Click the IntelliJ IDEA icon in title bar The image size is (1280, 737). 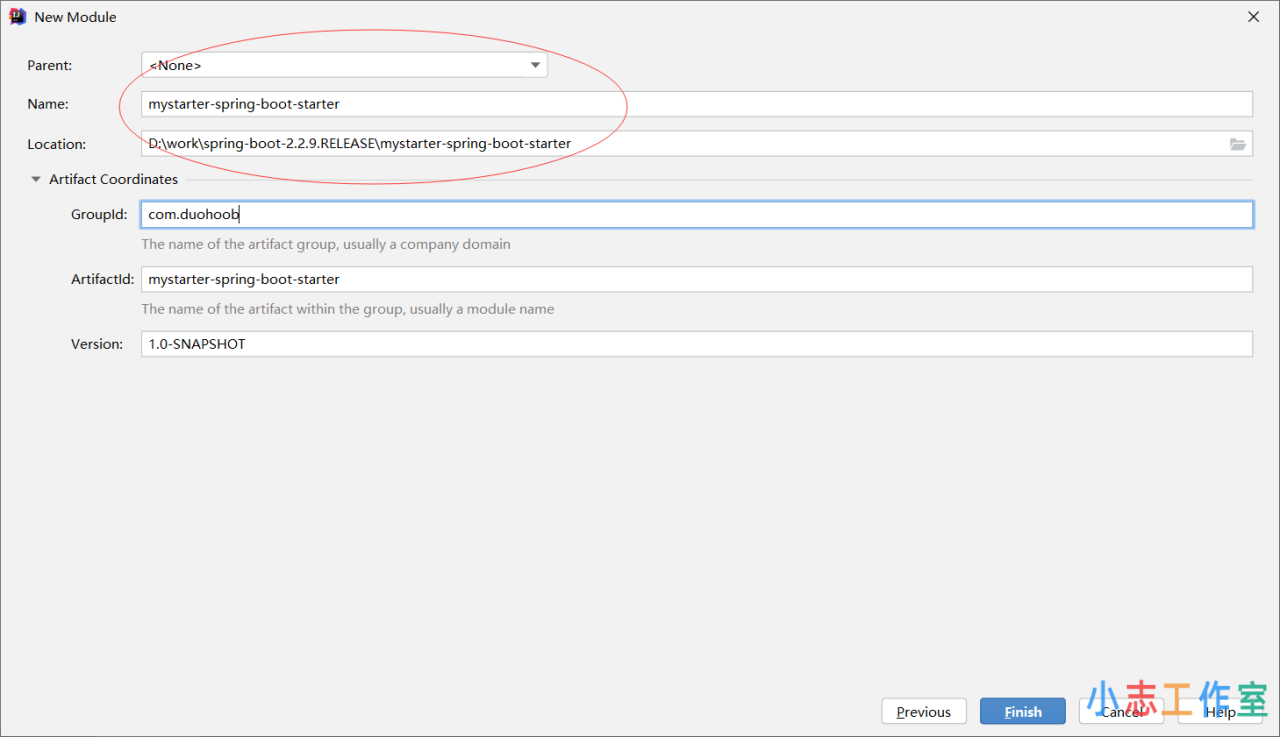coord(17,17)
